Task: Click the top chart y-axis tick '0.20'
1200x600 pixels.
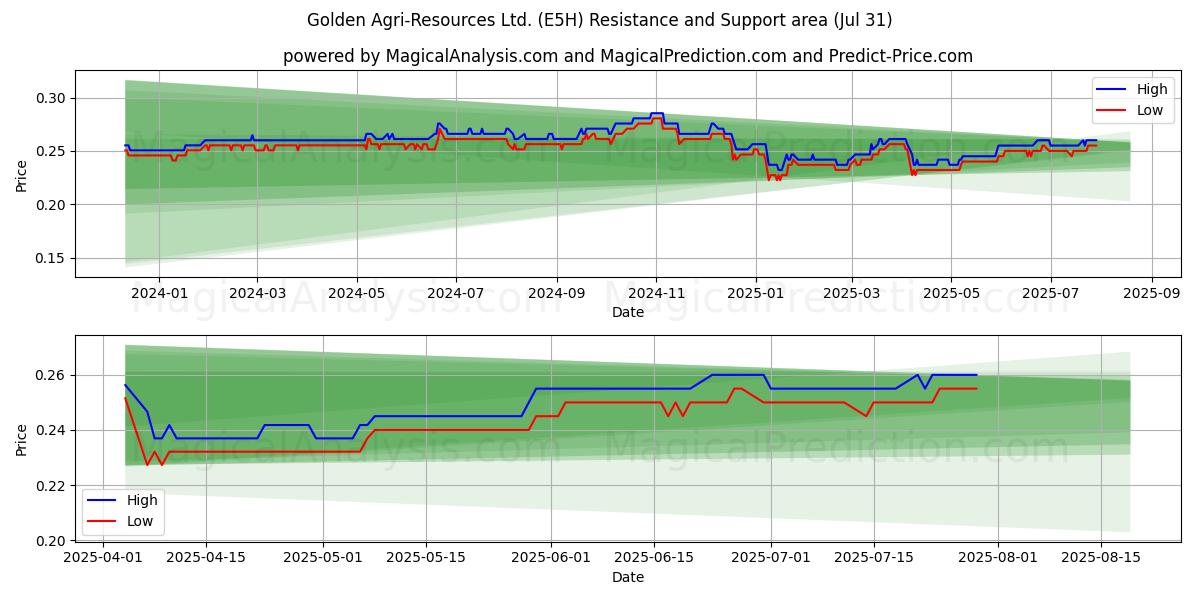Action: pos(52,205)
